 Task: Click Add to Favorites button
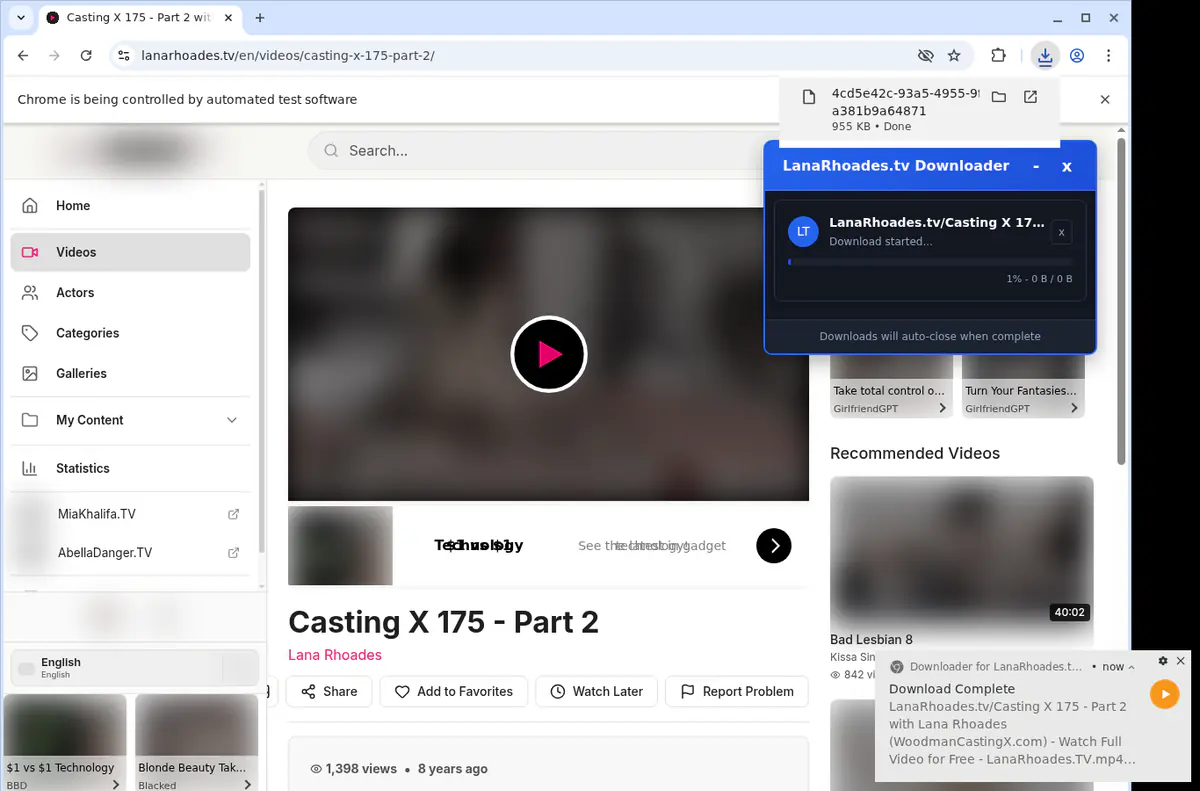453,691
